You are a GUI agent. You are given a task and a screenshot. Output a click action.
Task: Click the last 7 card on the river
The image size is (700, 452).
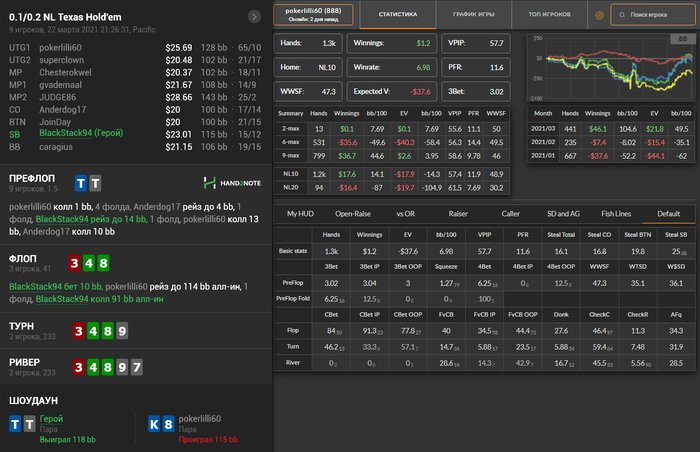pos(137,369)
